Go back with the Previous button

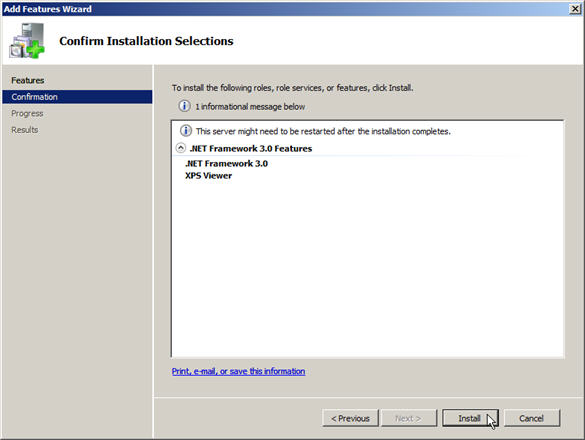[x=350, y=418]
